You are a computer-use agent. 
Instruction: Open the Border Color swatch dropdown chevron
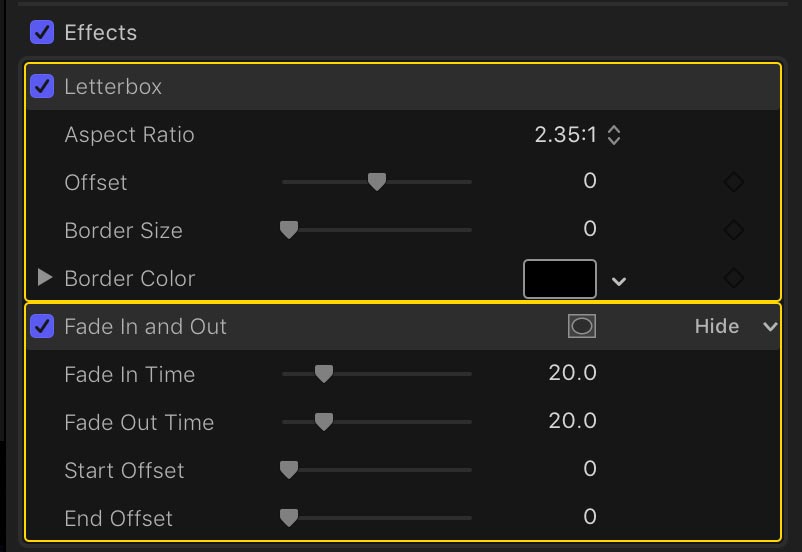click(x=619, y=281)
